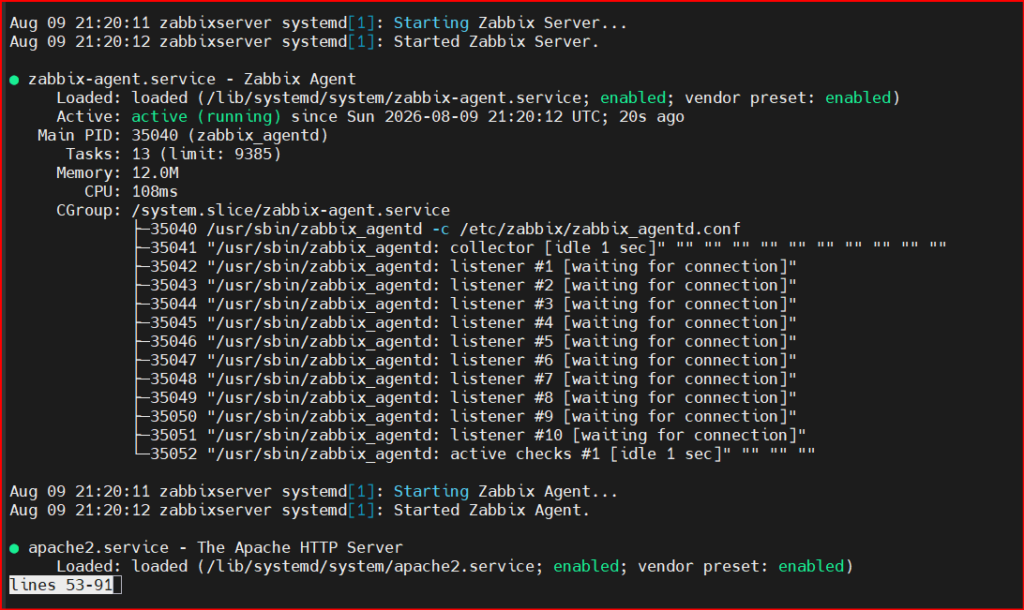Screen dimensions: 1024x610
Task: Click 'apache2.service - The Apache HTTP Server' text
Action: tap(216, 547)
